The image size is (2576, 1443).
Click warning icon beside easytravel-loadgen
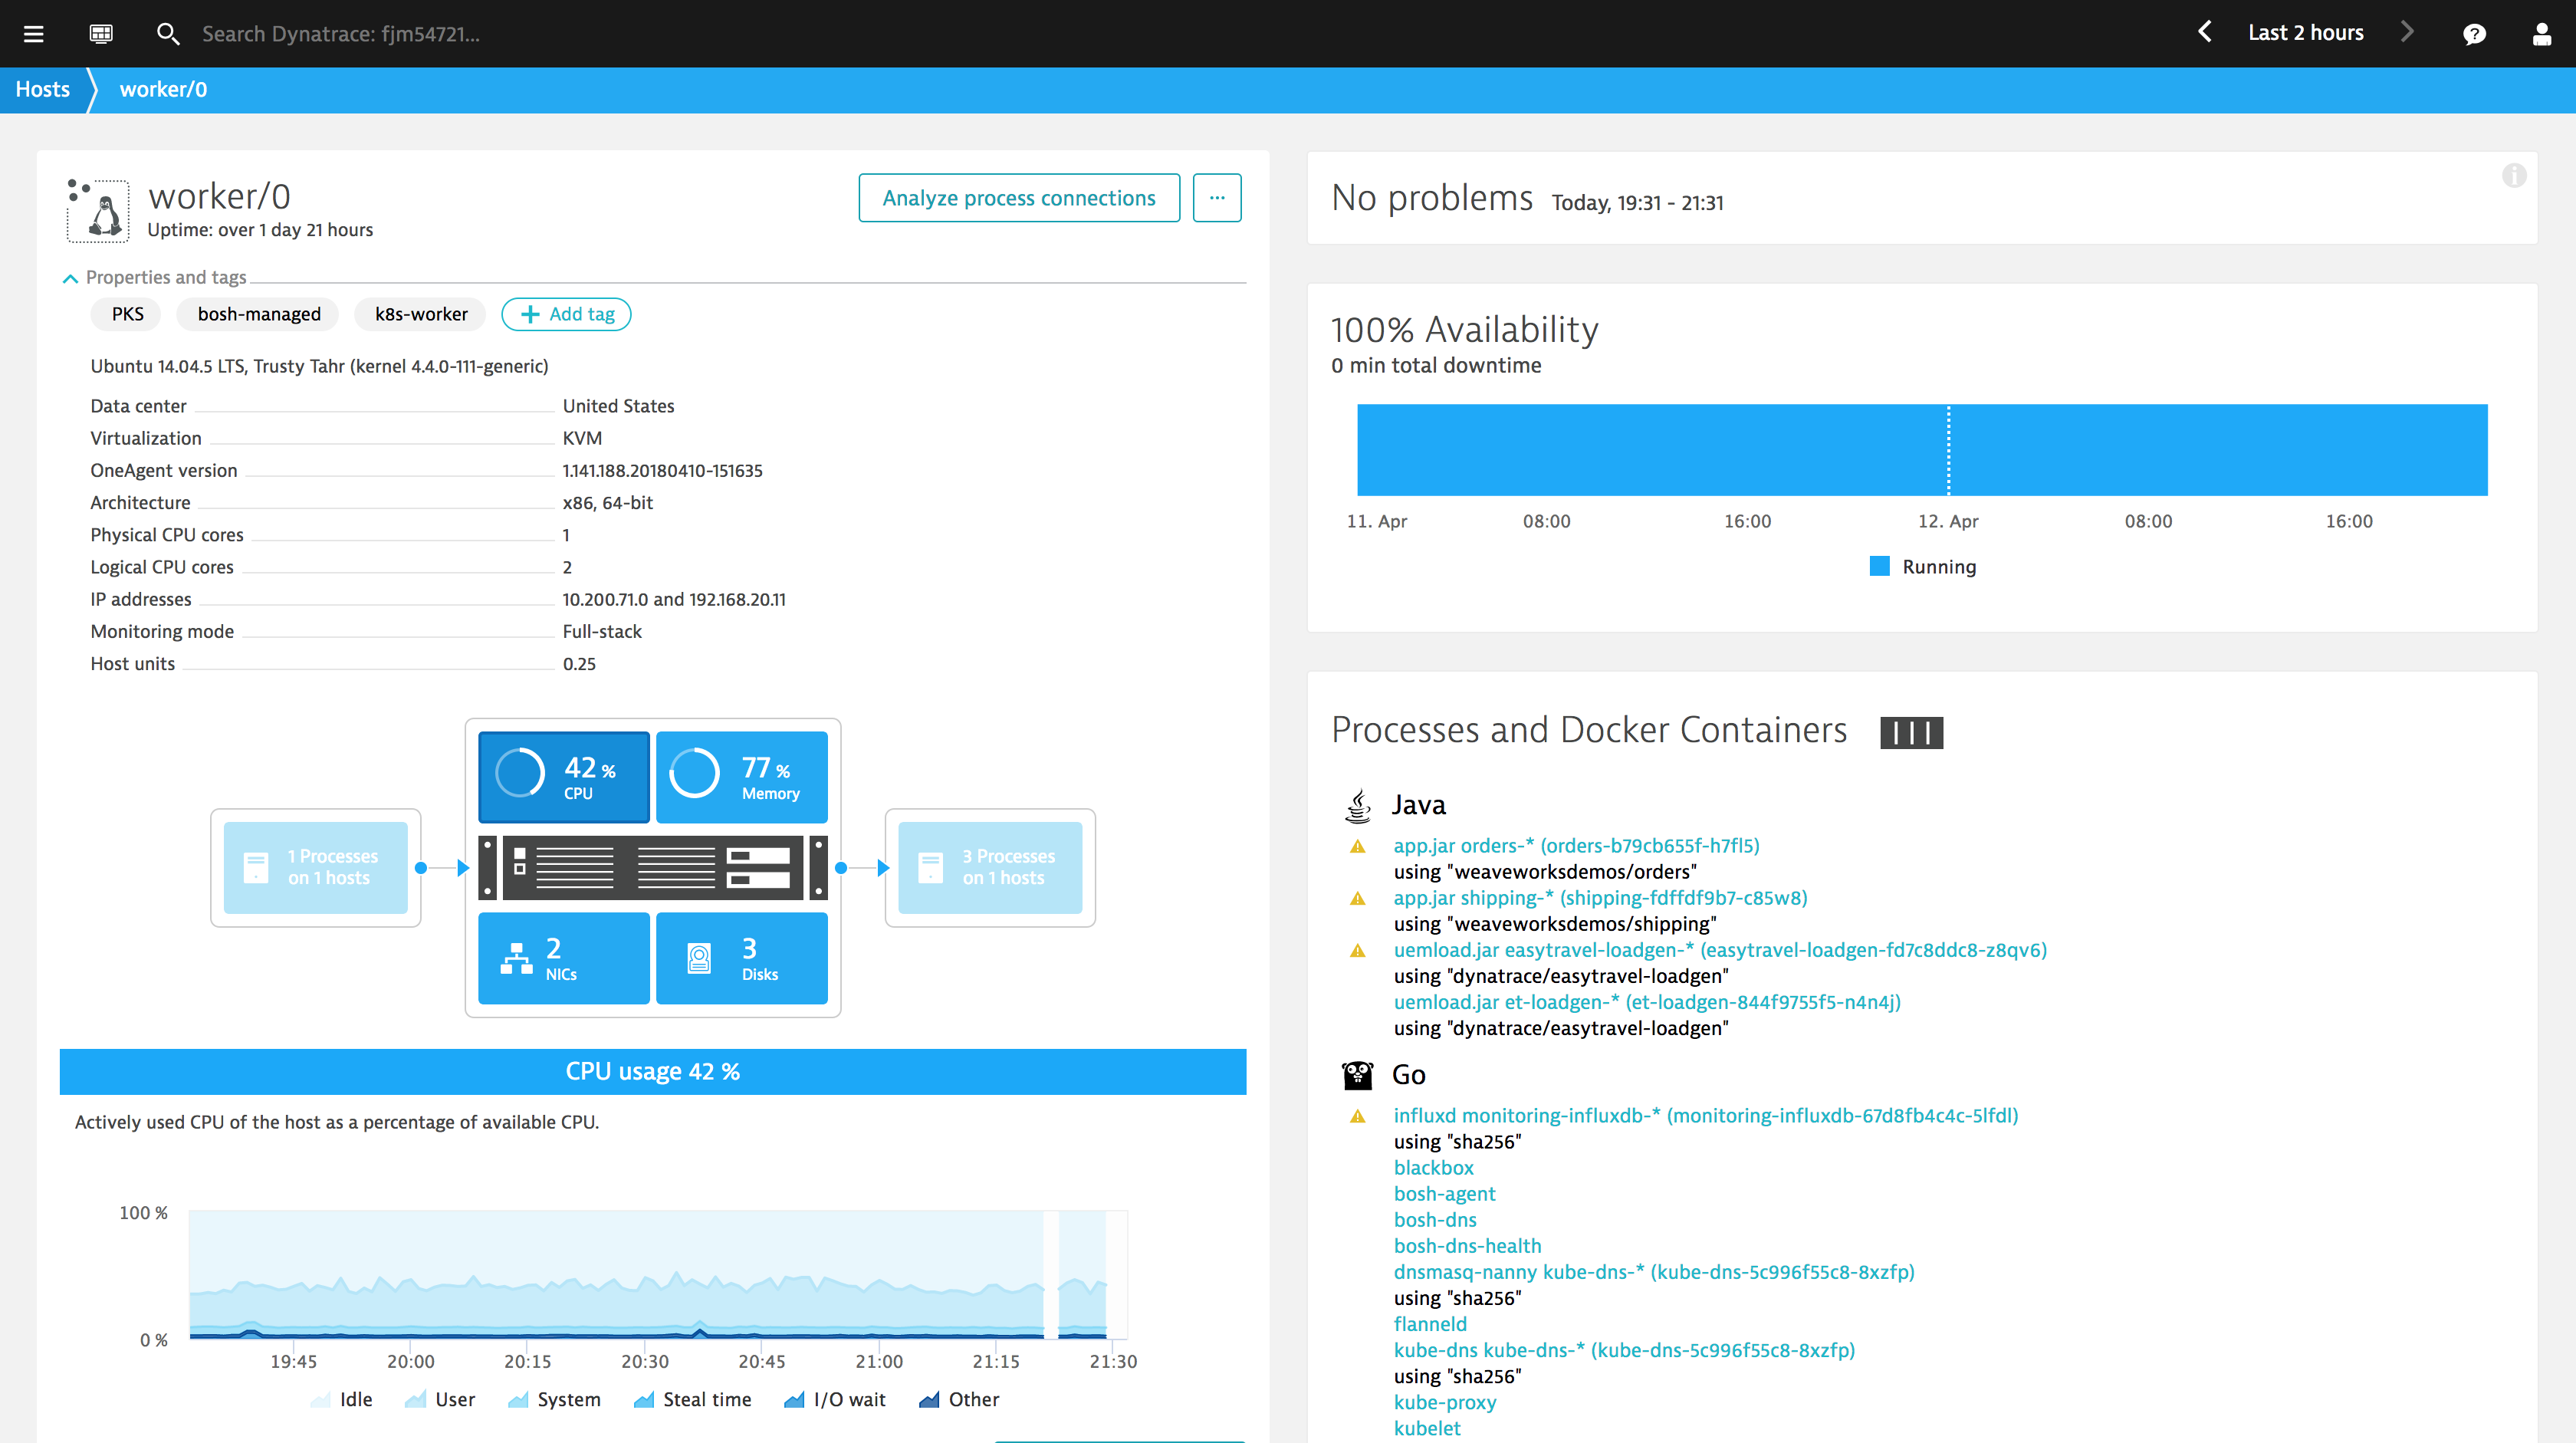coord(1357,951)
